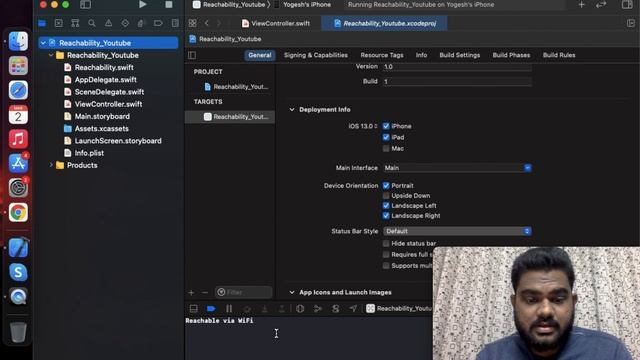Open the Build Phases tab

511,55
